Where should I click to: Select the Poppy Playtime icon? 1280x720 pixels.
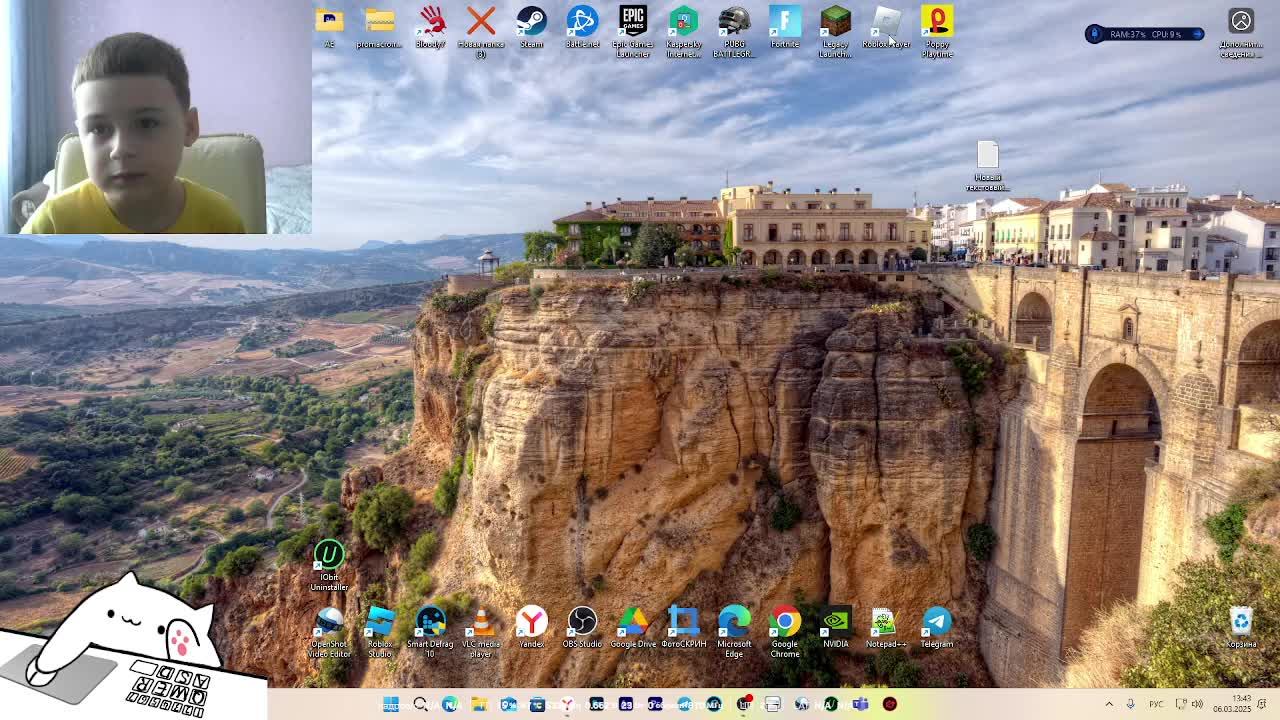[x=937, y=32]
